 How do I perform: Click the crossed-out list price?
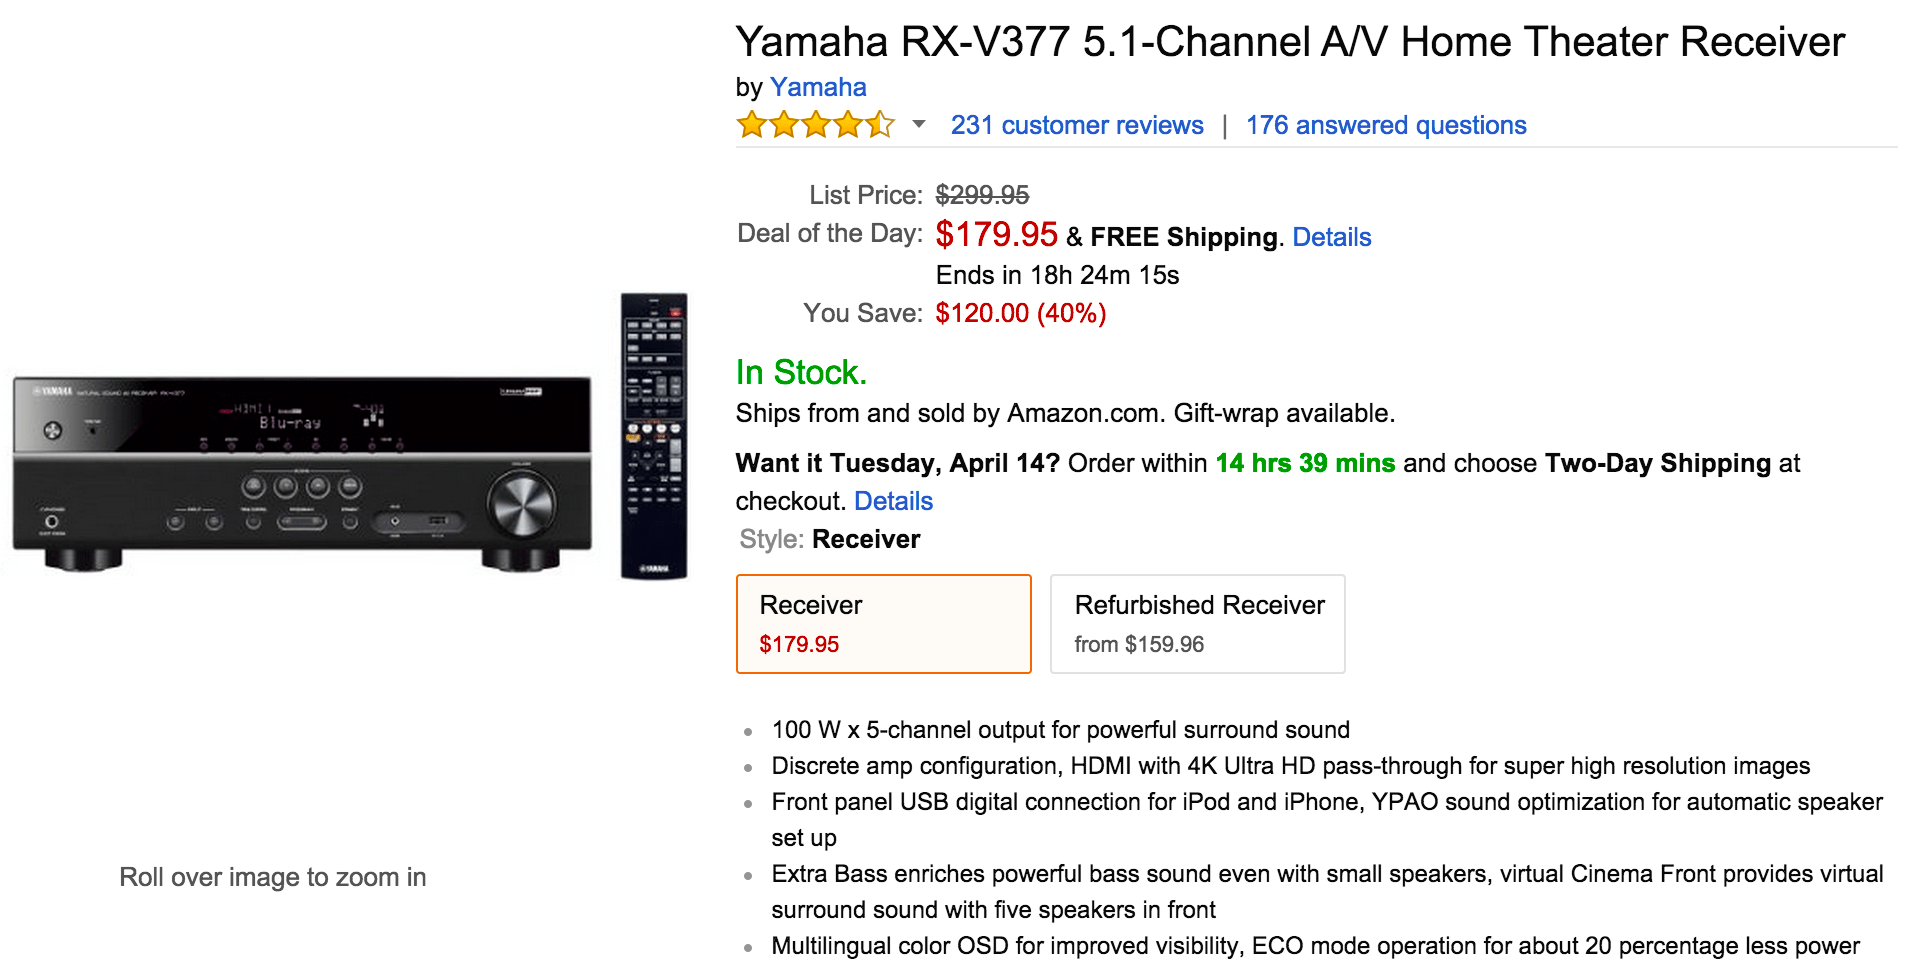pyautogui.click(x=983, y=195)
